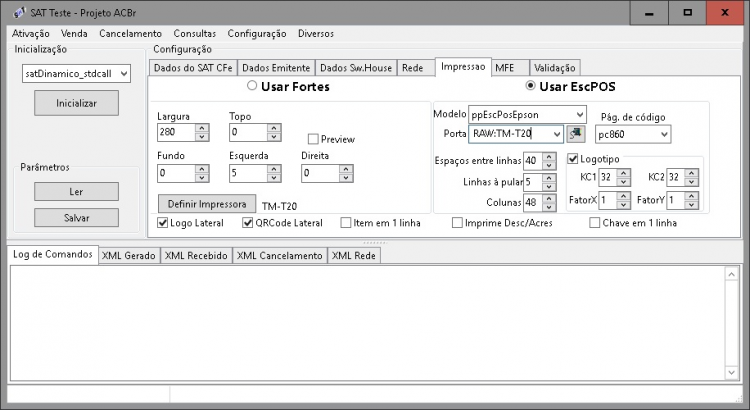Image resolution: width=750 pixels, height=410 pixels.
Task: Click the log scrollbar down arrow
Action: click(x=731, y=372)
